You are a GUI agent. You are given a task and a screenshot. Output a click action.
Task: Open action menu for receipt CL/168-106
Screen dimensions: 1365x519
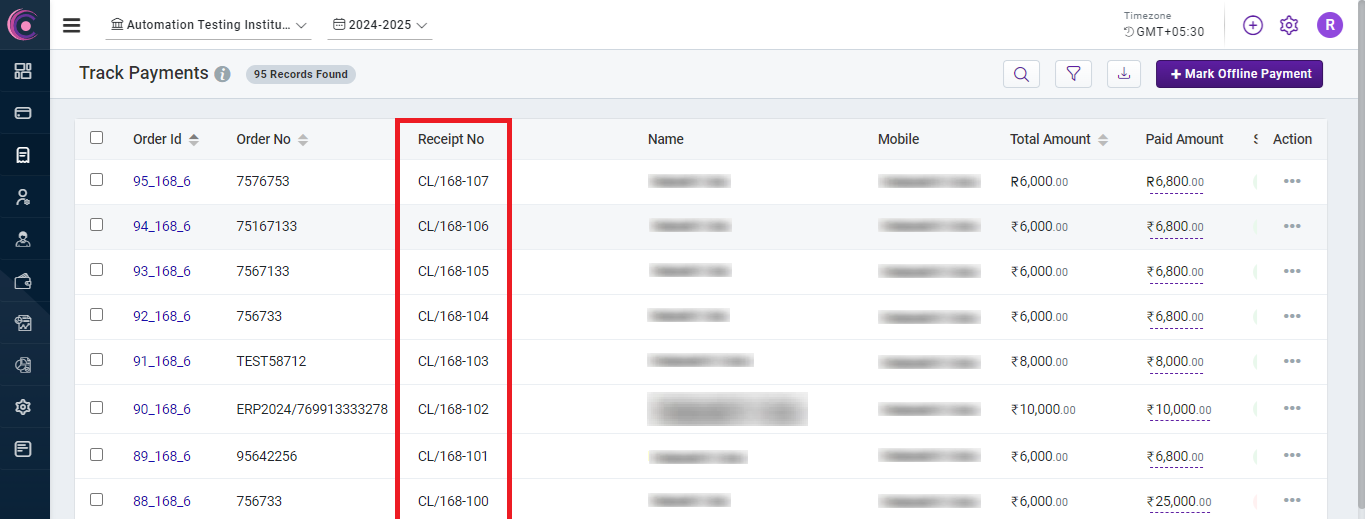click(x=1292, y=226)
